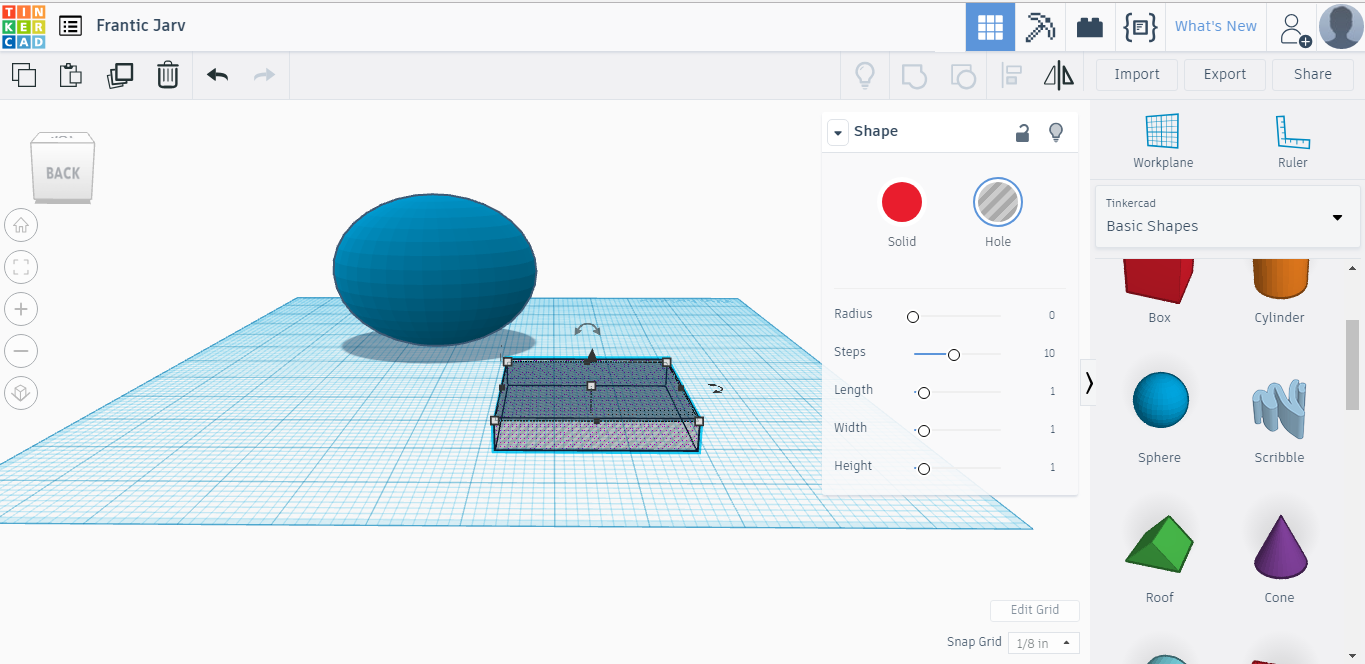This screenshot has height=664, width=1365.
Task: Set shape to Hole
Action: point(998,203)
